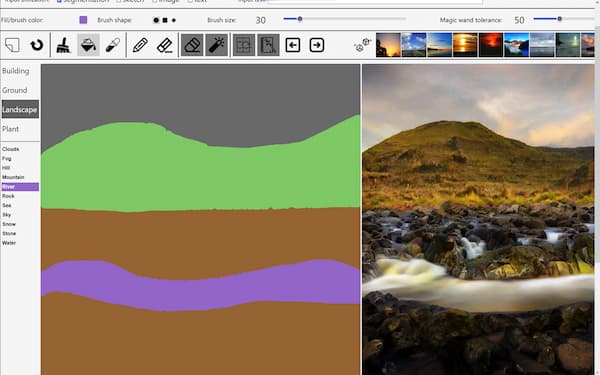This screenshot has width=600, height=375.
Task: Select the dark eraser tool
Action: (192, 45)
